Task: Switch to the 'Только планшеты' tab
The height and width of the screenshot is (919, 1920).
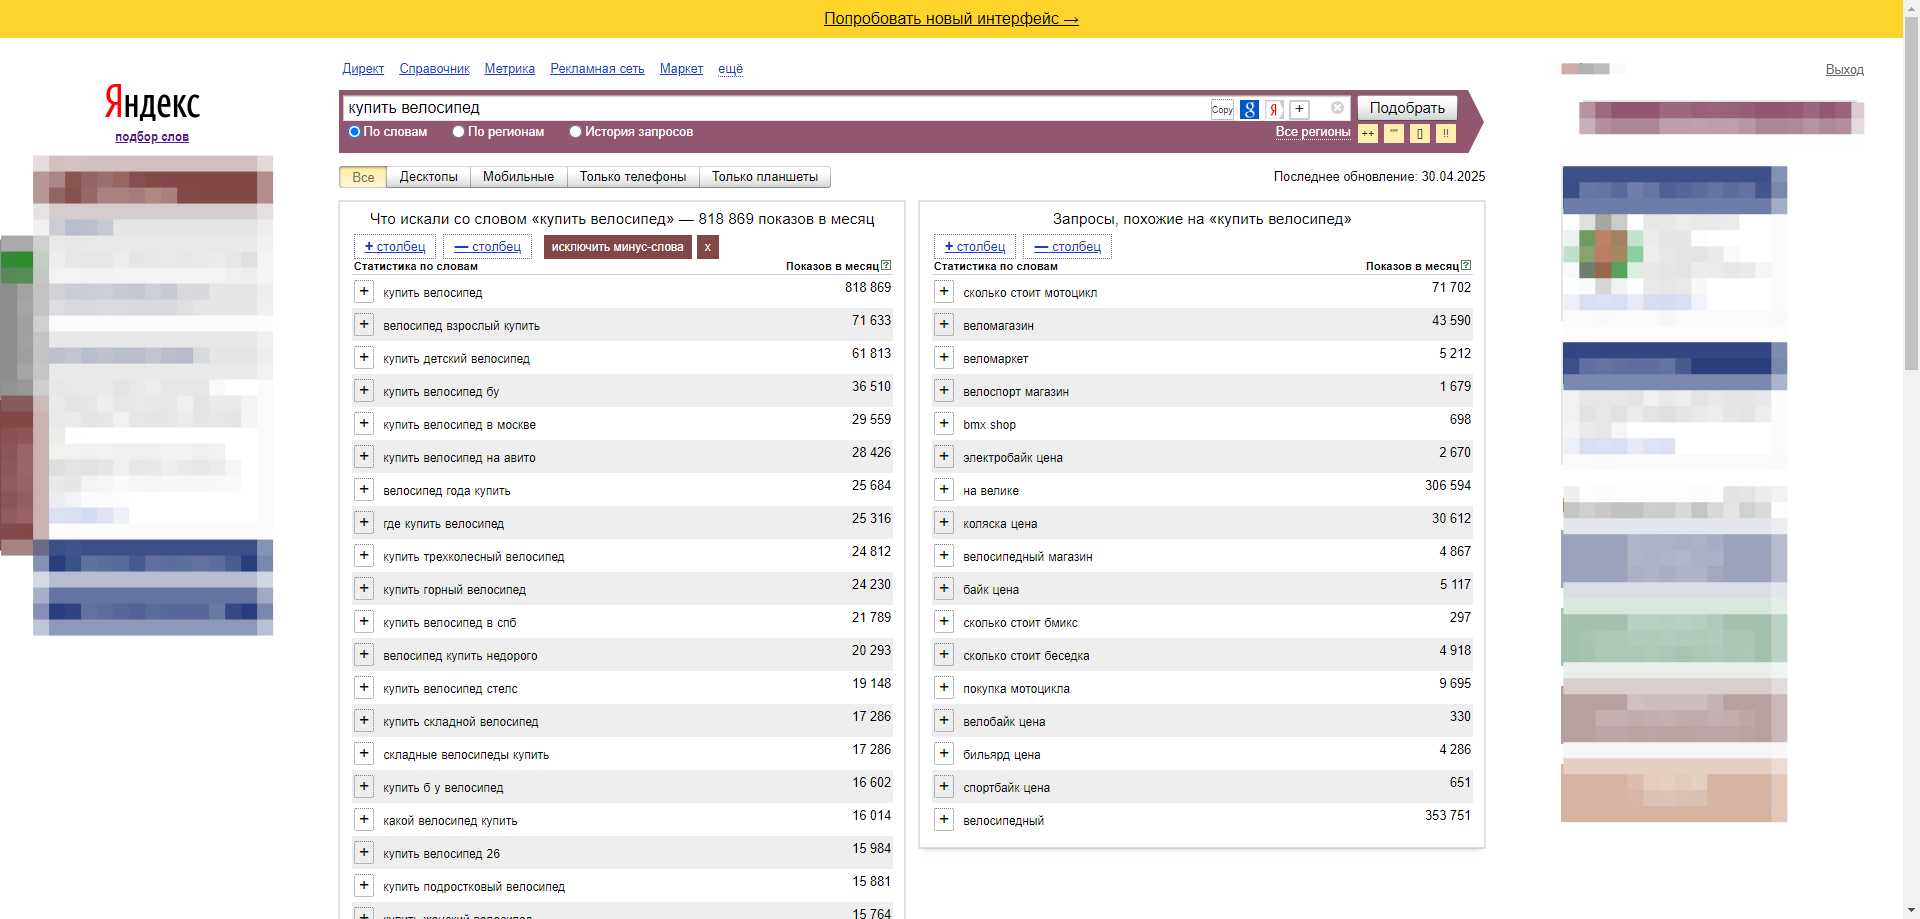Action: [765, 177]
